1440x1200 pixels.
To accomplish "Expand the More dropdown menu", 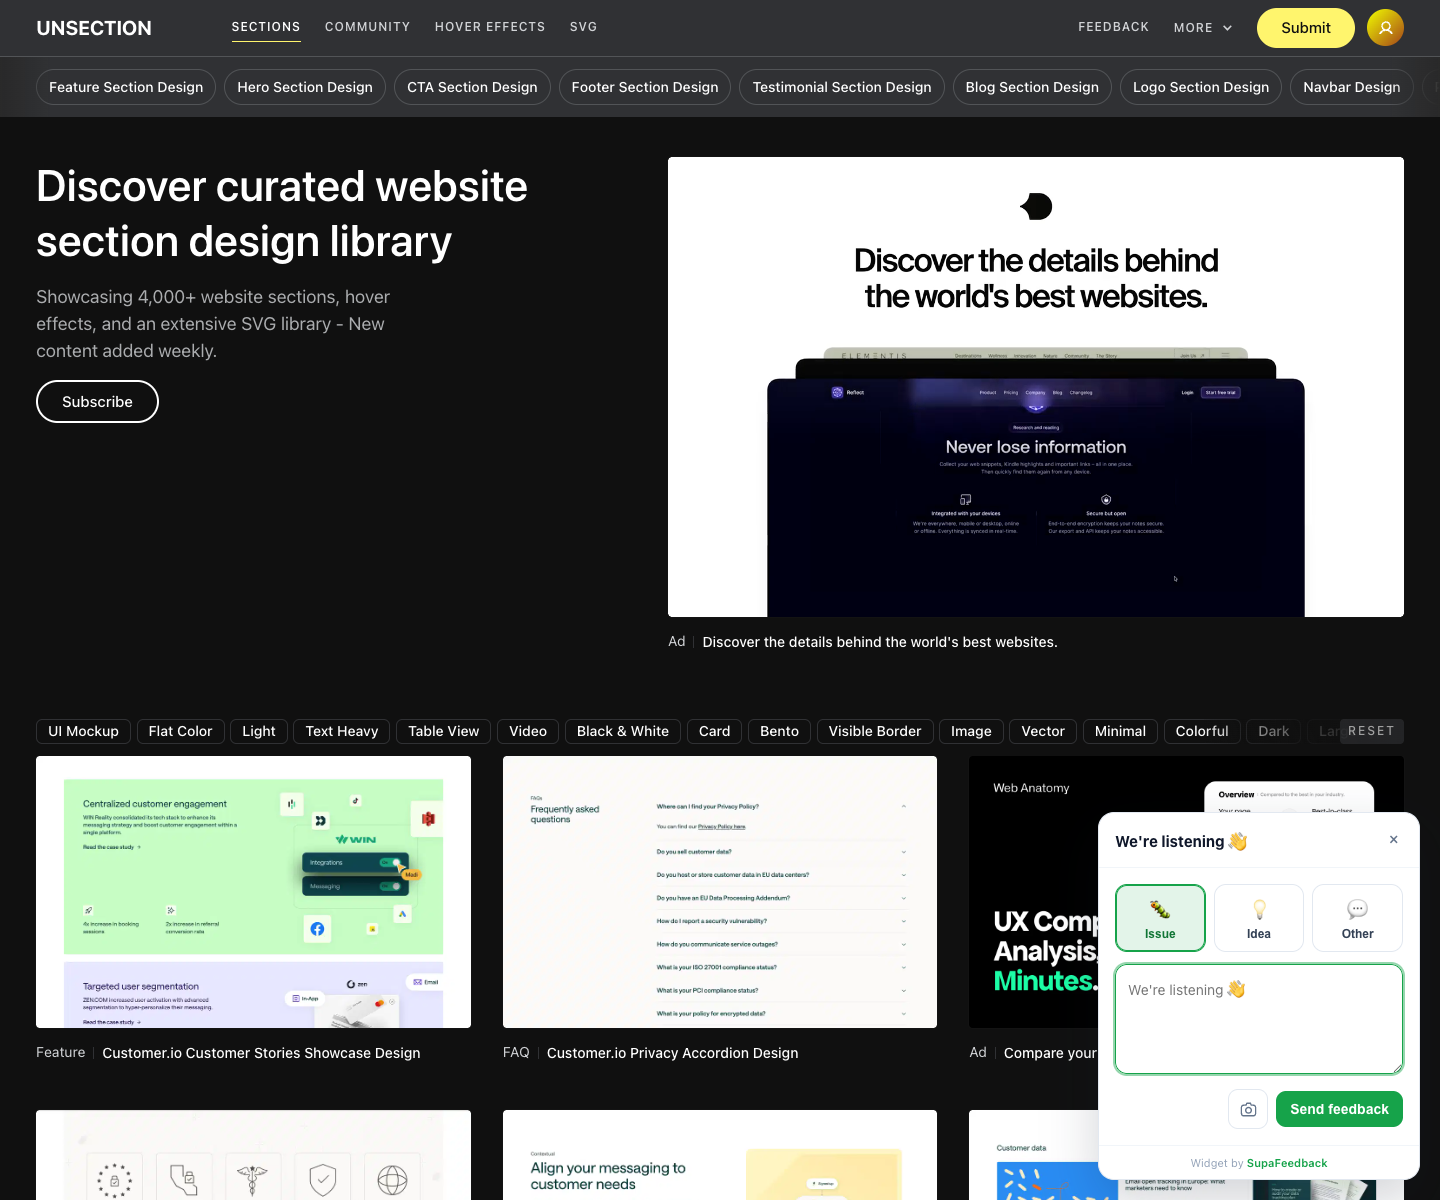I will coord(1203,28).
